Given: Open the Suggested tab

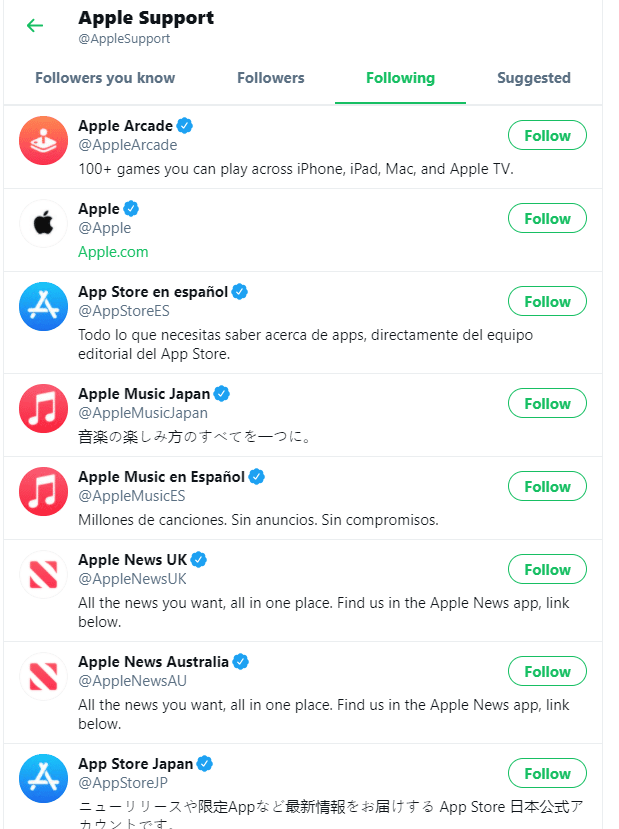Looking at the screenshot, I should 534,78.
